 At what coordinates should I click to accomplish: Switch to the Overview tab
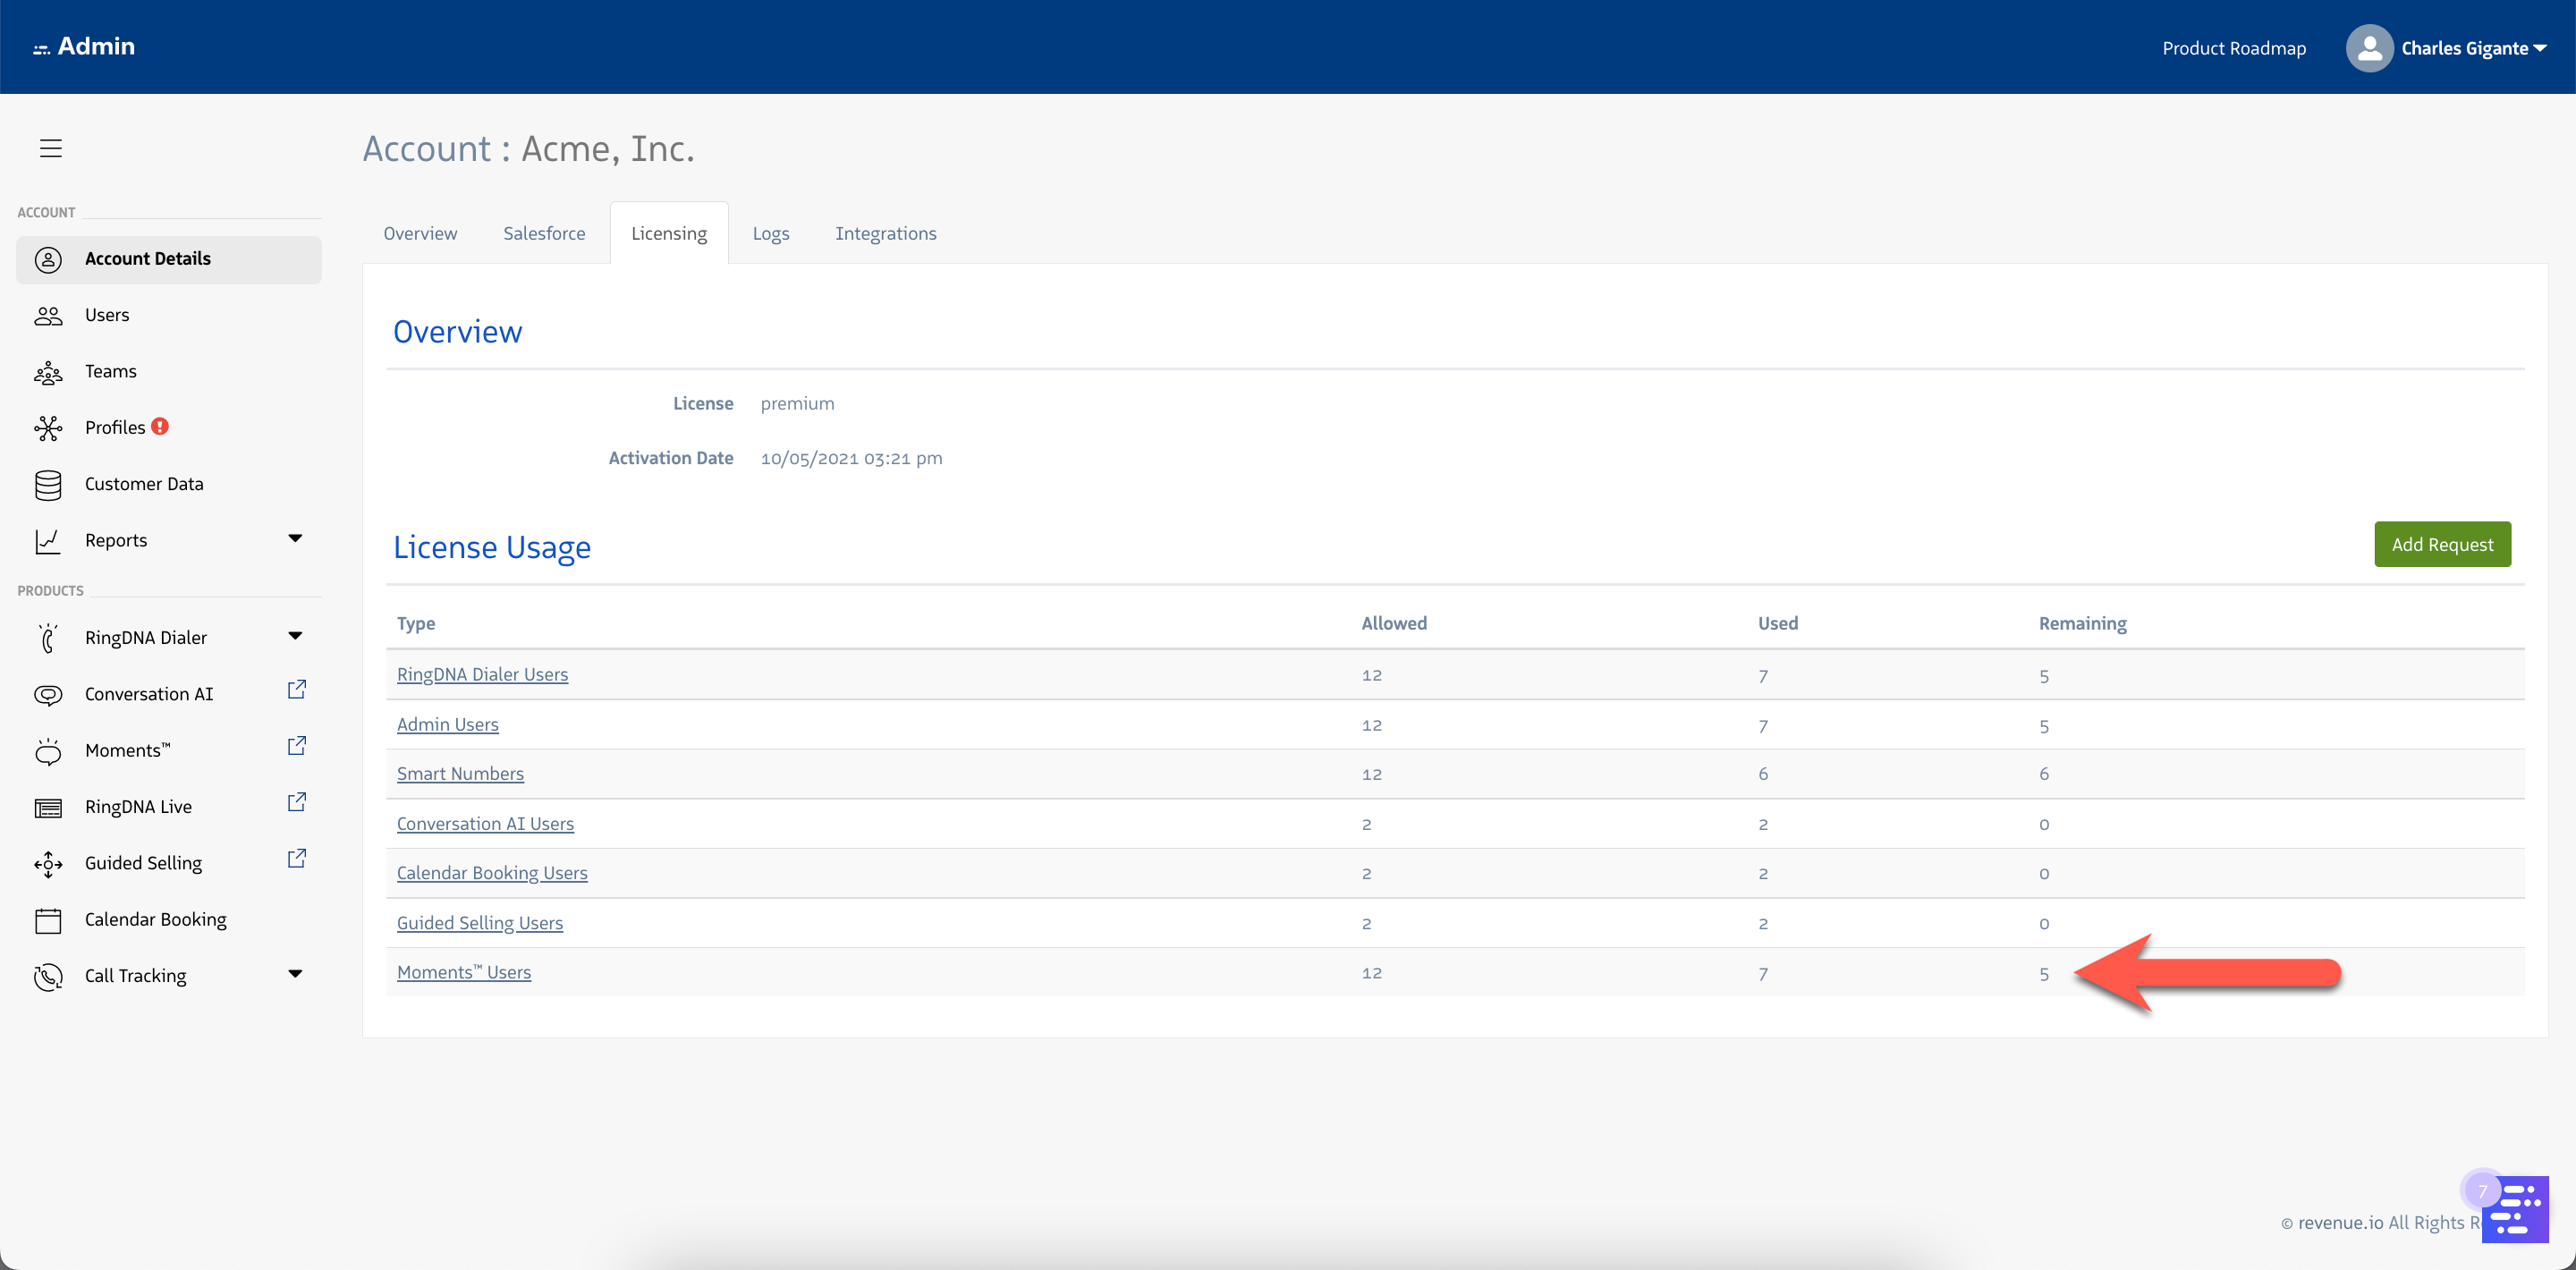[x=420, y=233]
